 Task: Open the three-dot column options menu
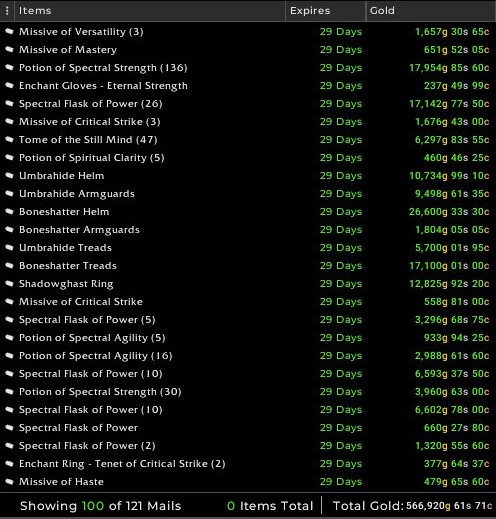pos(7,11)
